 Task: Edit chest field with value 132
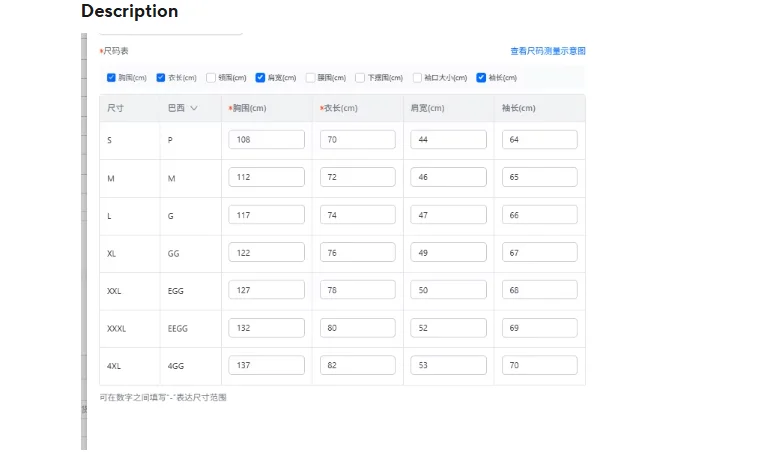coord(267,328)
